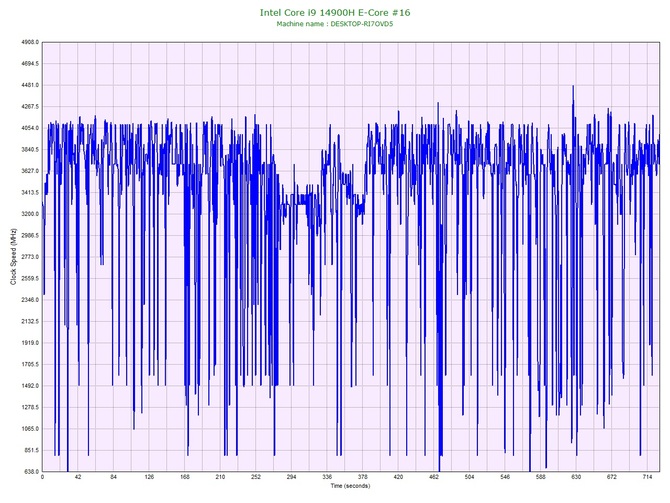The image size is (670, 503).
Task: Click the 714 tick on time axis
Action: pos(647,477)
